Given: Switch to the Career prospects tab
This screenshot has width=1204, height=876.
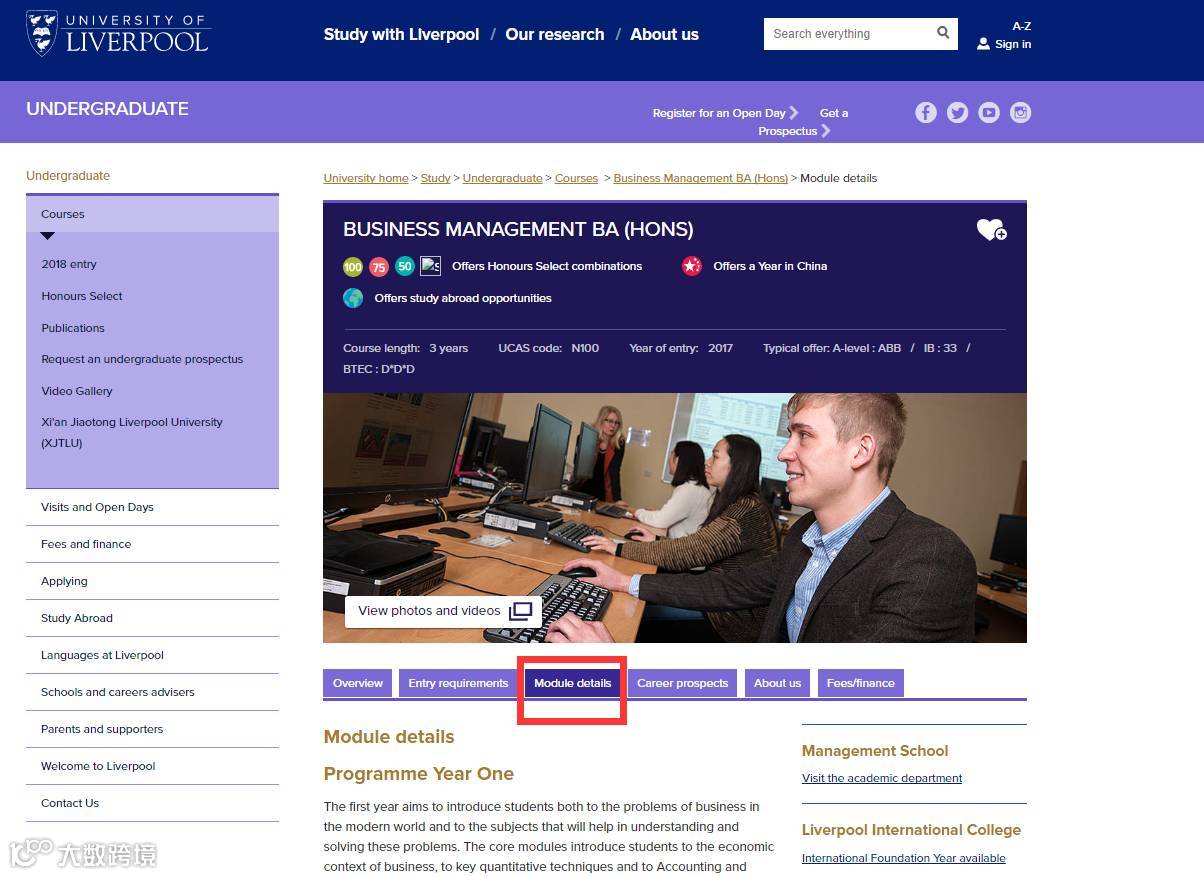Looking at the screenshot, I should click(x=682, y=683).
